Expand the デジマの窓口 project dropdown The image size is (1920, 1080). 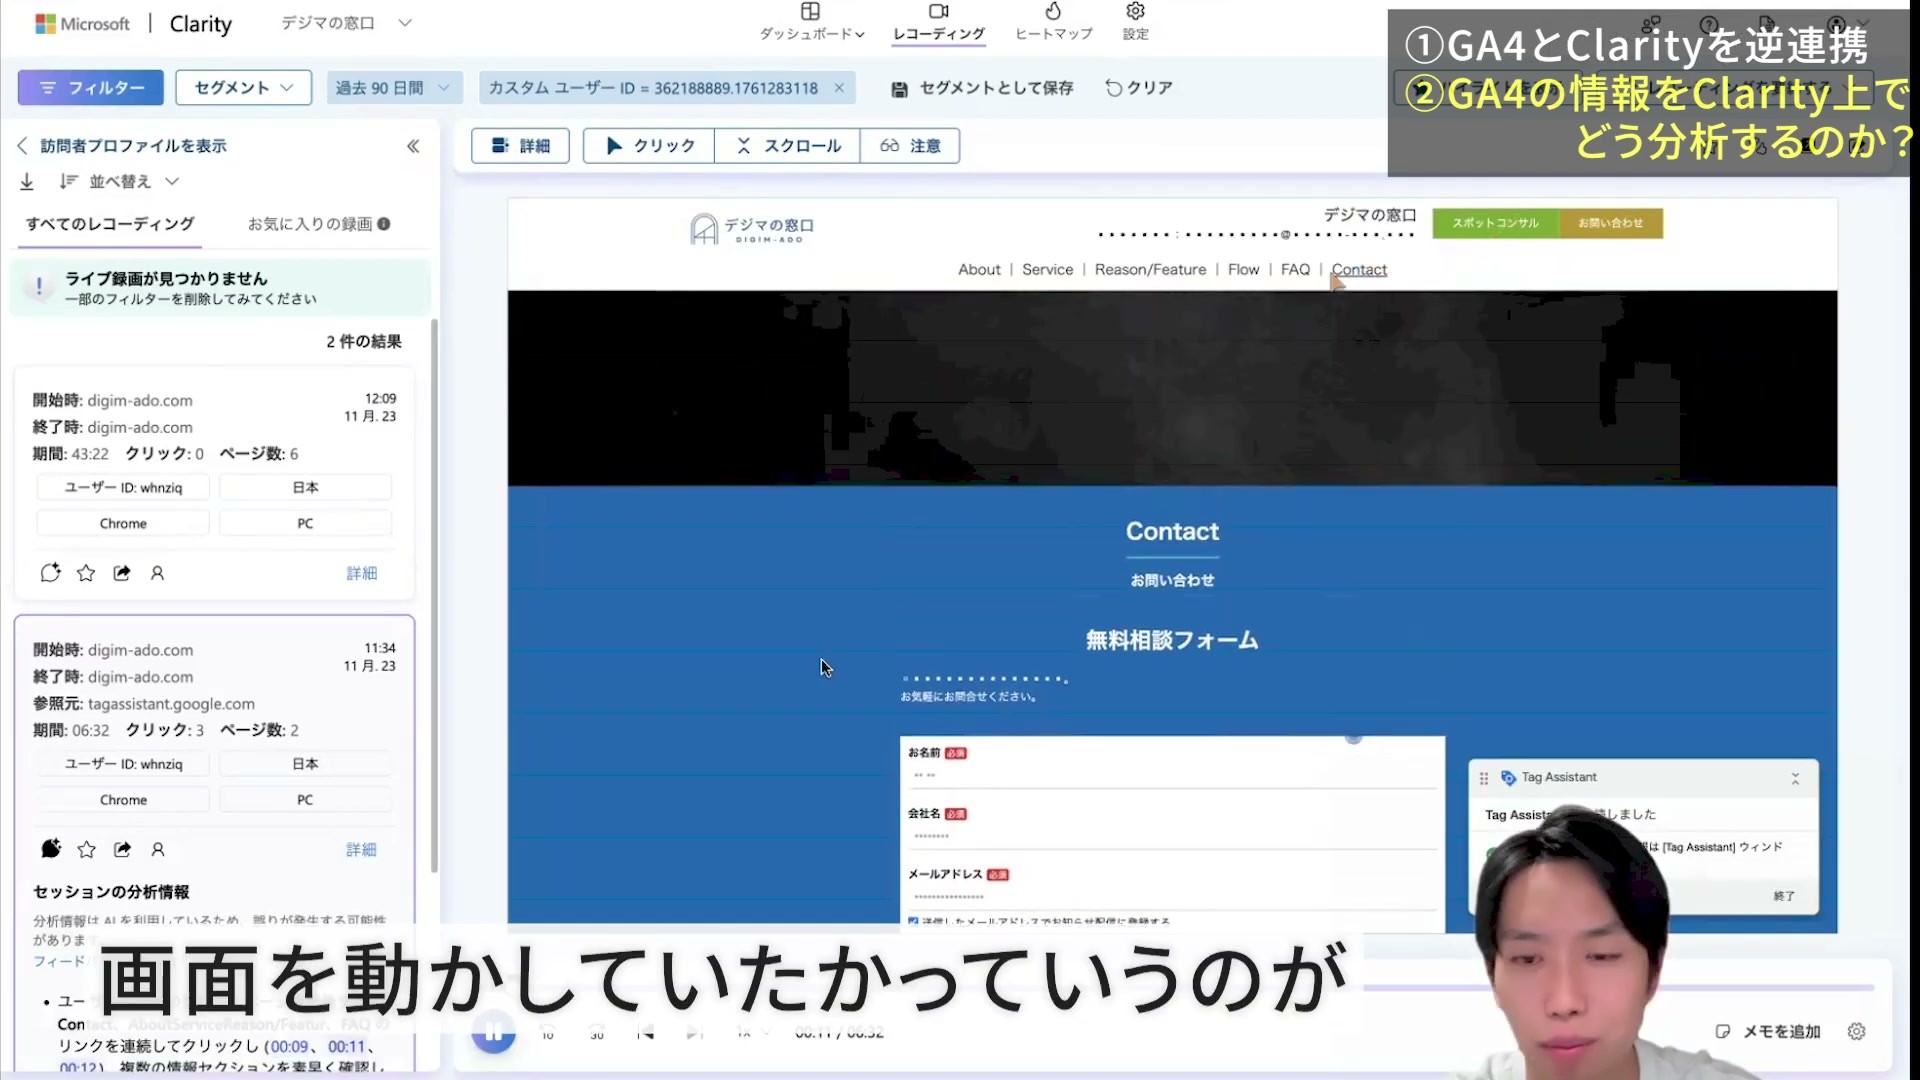tap(345, 23)
